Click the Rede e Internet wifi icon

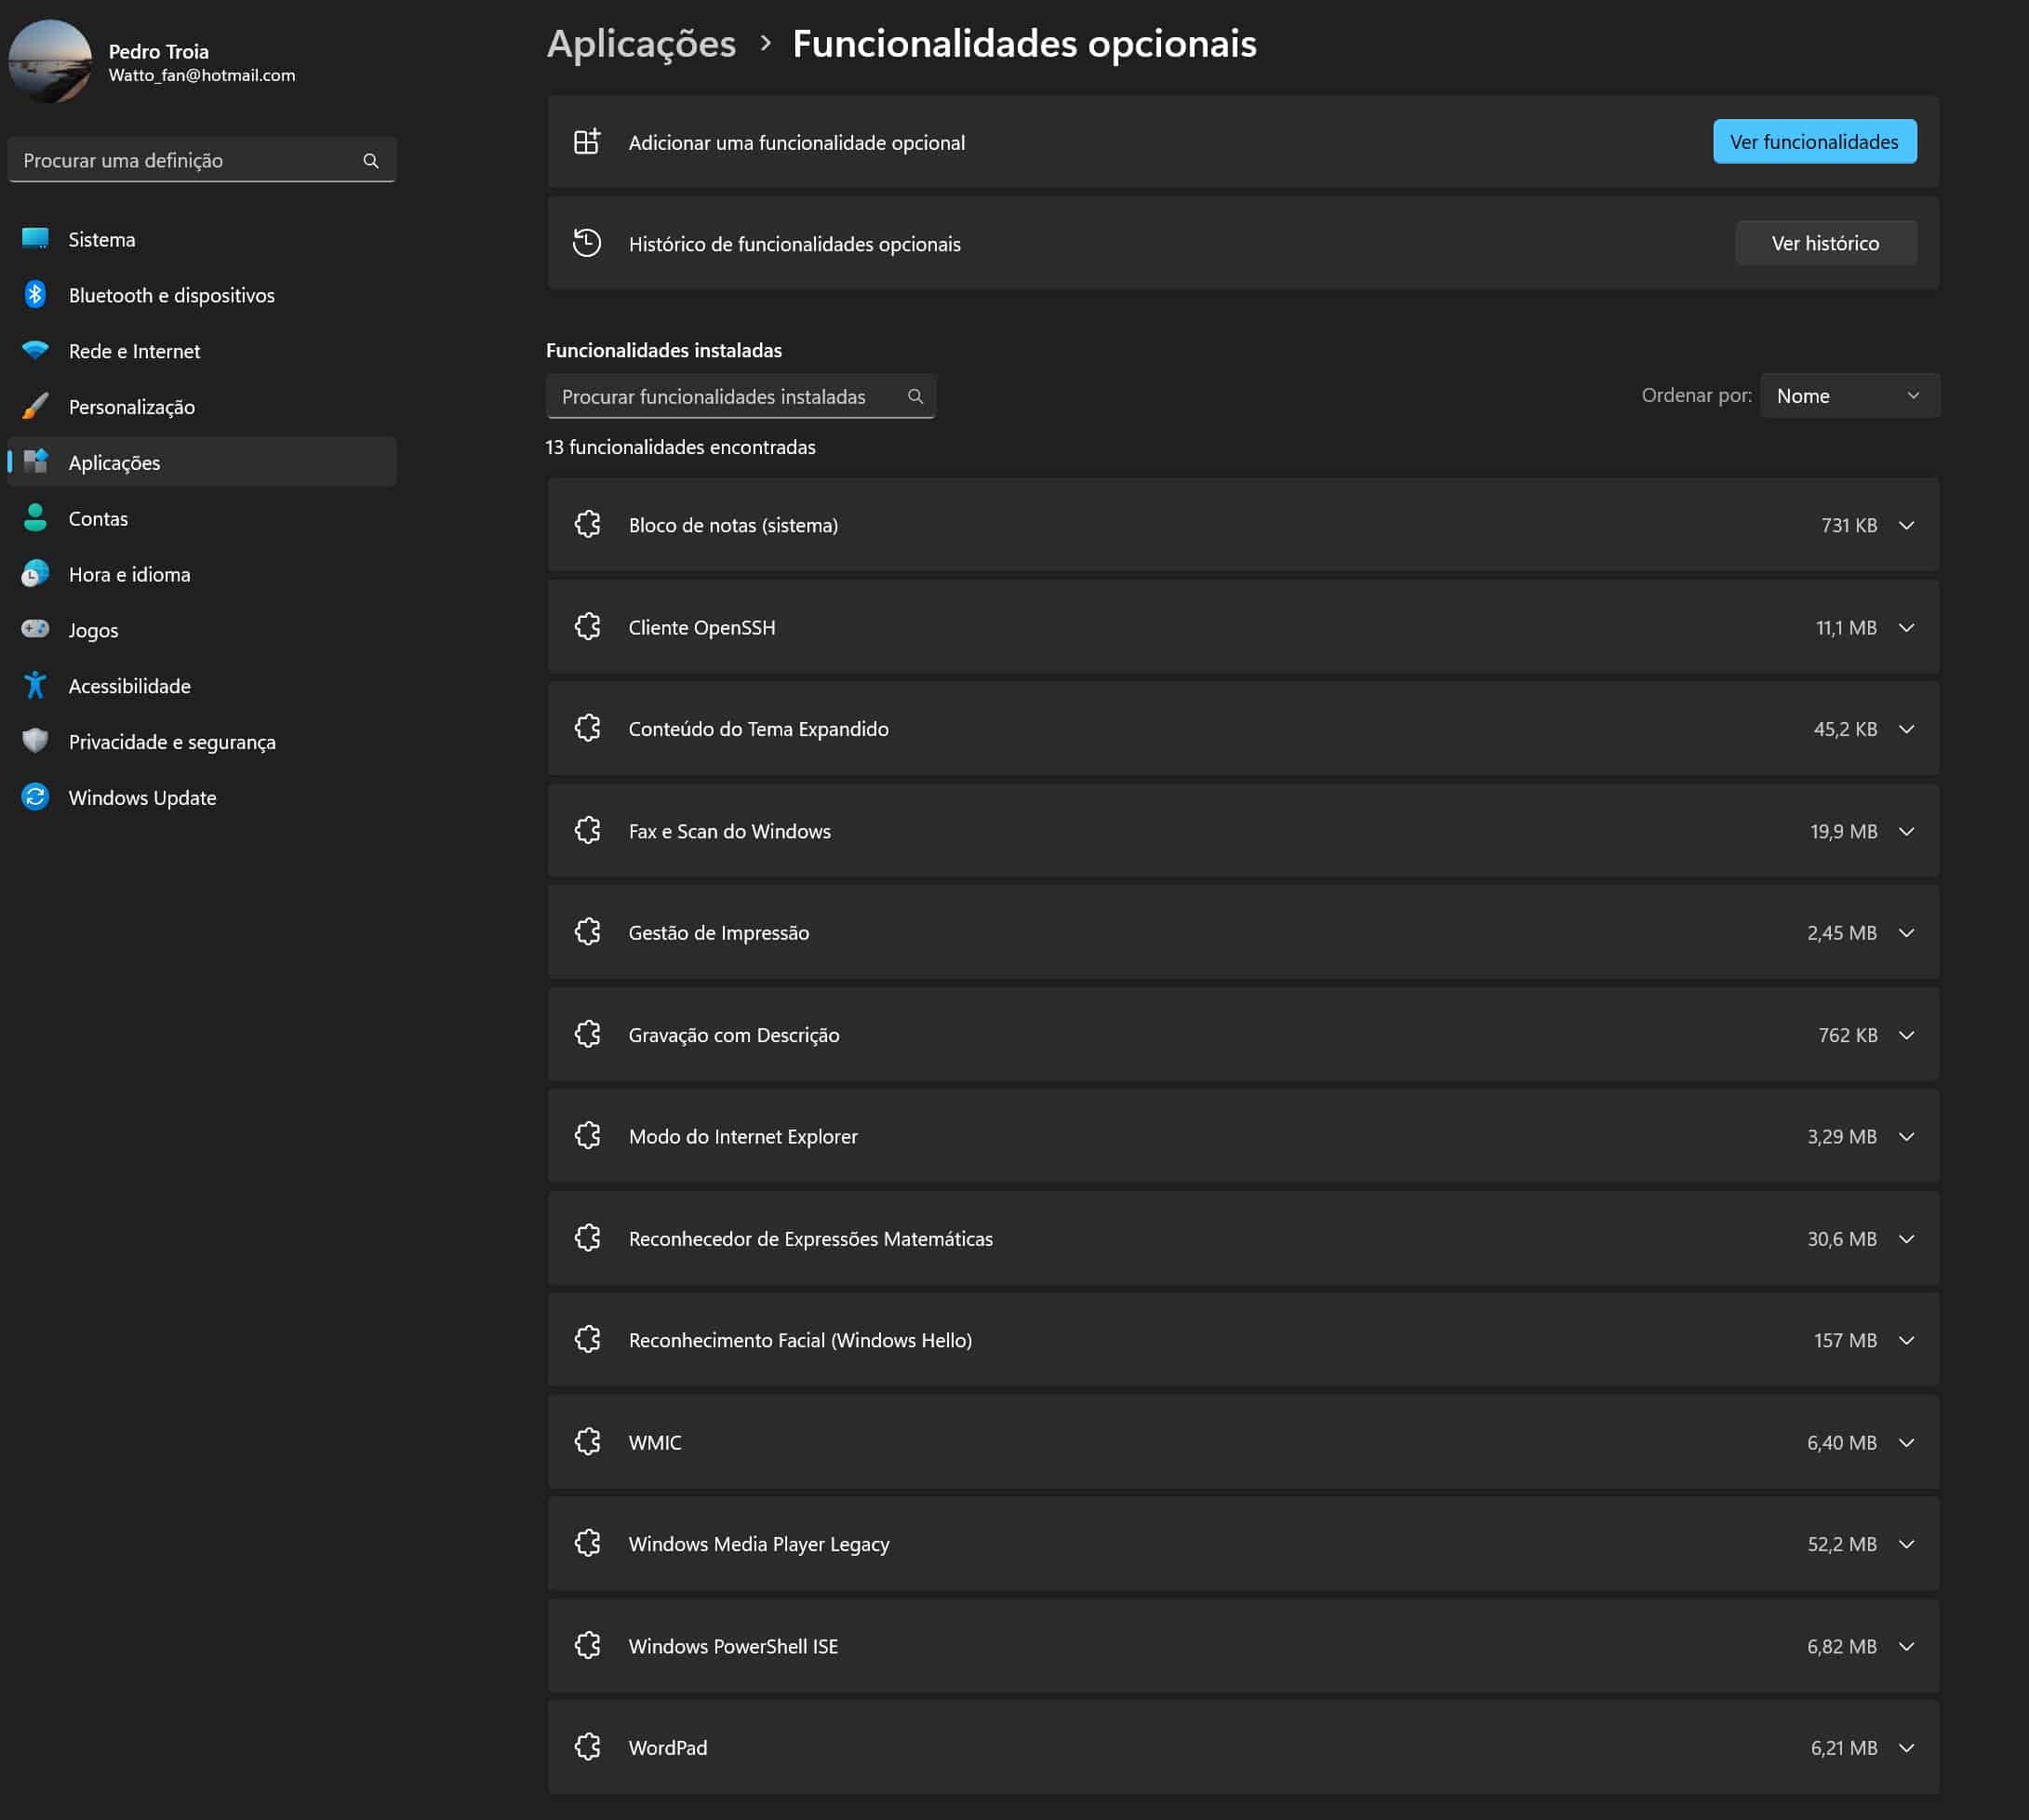pyautogui.click(x=35, y=351)
